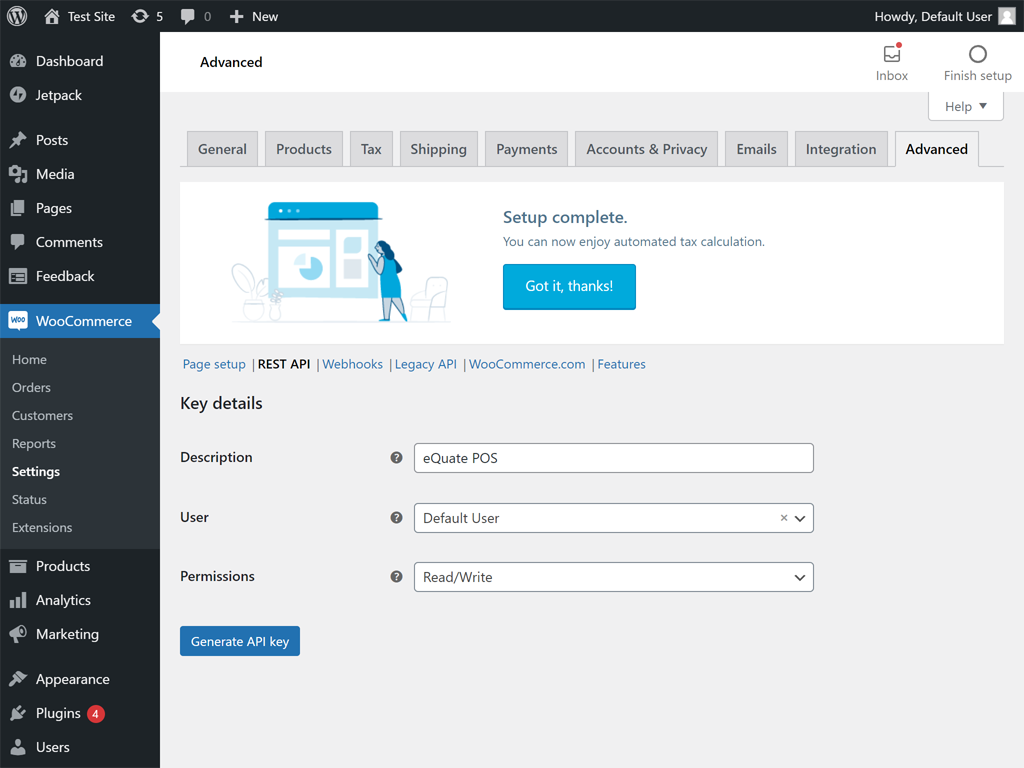Click help tooltip icon beside Permissions

pyautogui.click(x=396, y=577)
